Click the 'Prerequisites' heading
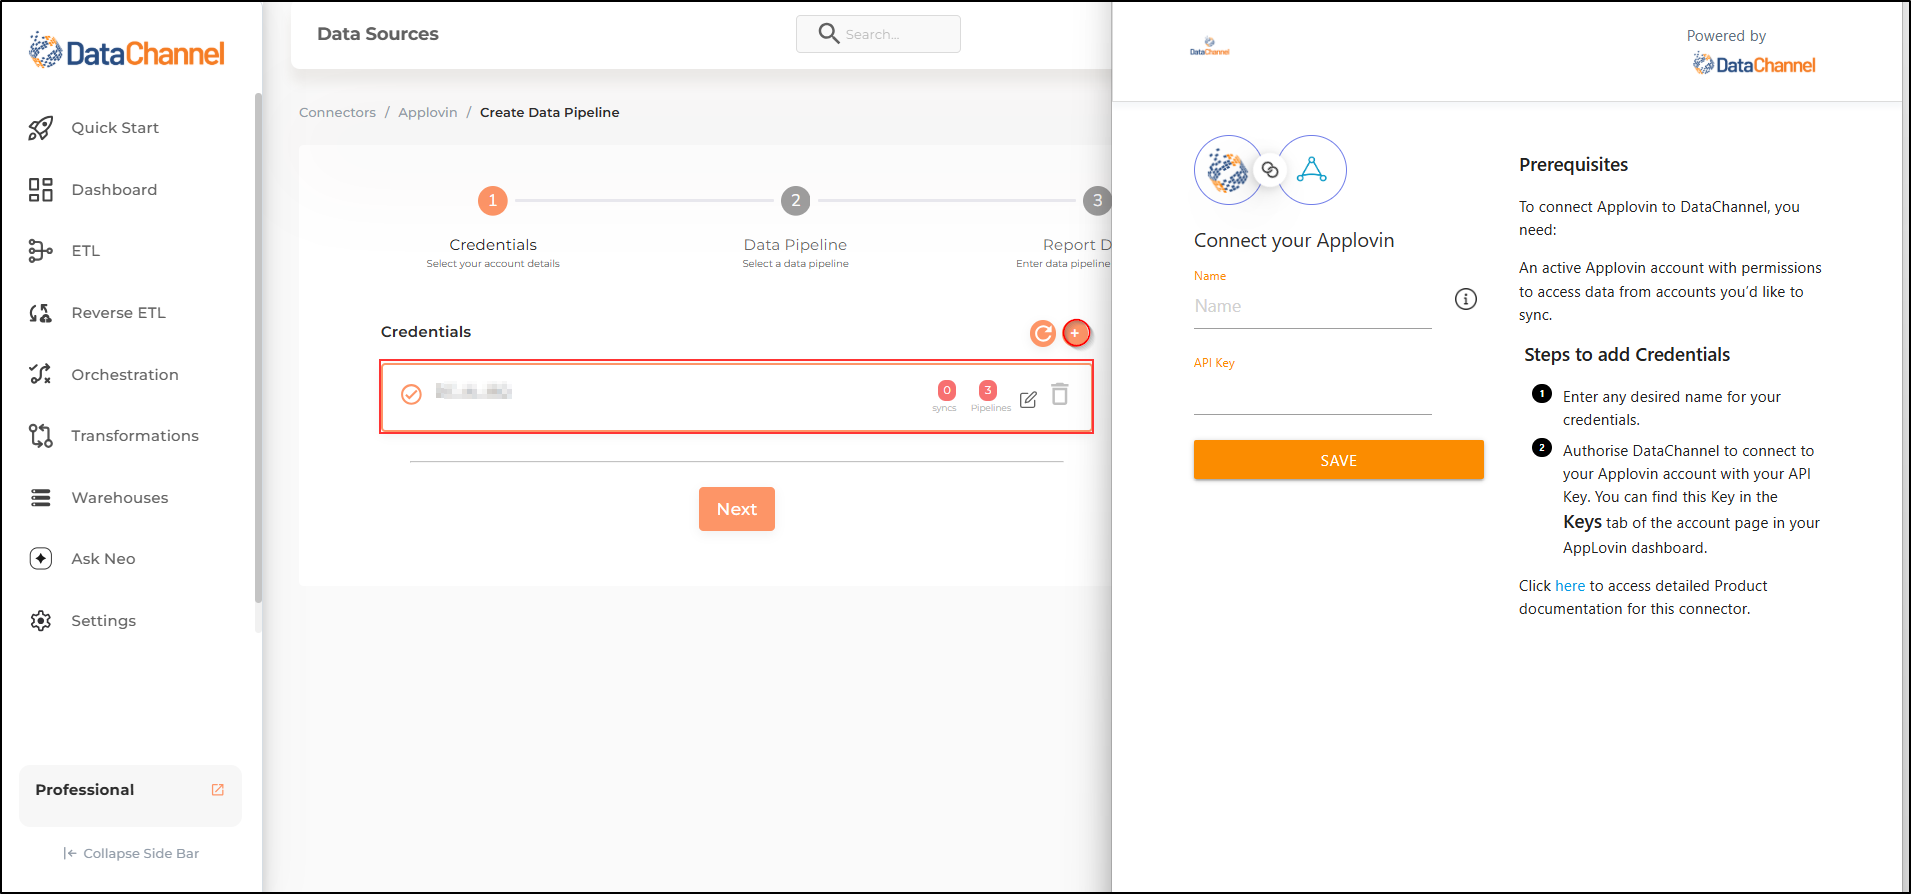The image size is (1911, 894). [x=1574, y=165]
